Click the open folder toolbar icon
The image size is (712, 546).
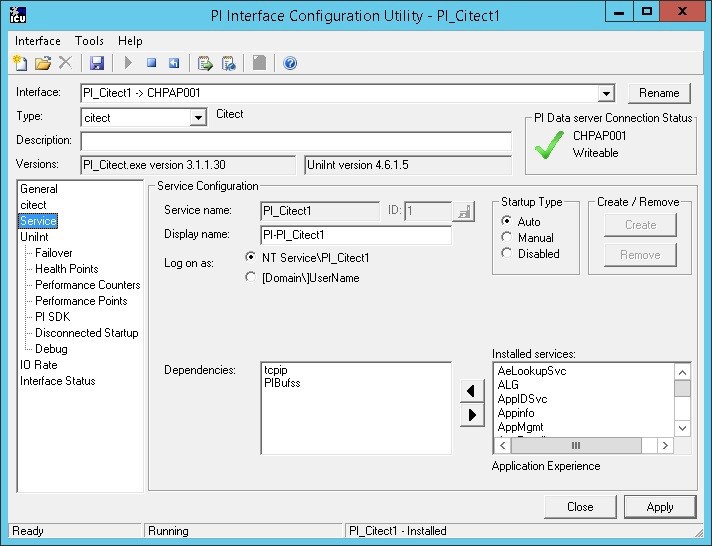point(43,63)
